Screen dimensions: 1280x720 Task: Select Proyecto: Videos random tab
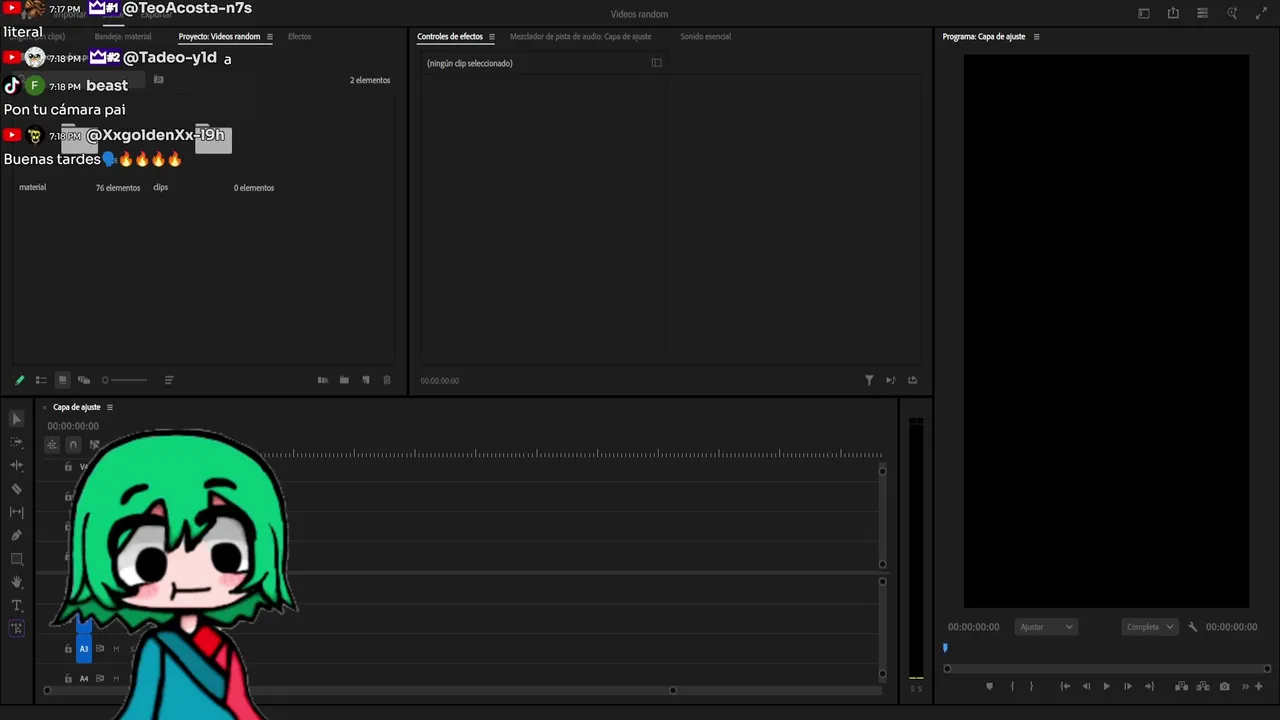coord(219,37)
